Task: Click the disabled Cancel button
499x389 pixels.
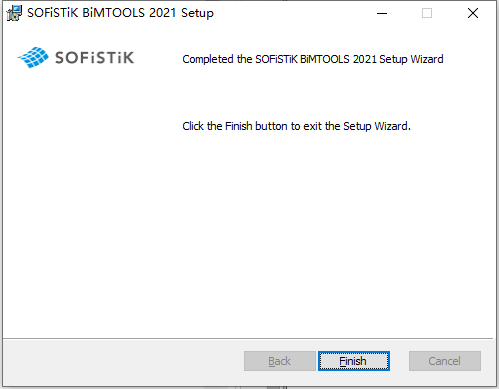Action: pos(445,361)
